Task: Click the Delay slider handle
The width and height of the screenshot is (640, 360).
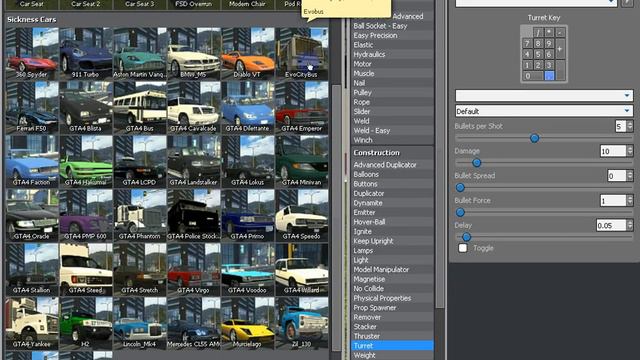Action: [466, 237]
